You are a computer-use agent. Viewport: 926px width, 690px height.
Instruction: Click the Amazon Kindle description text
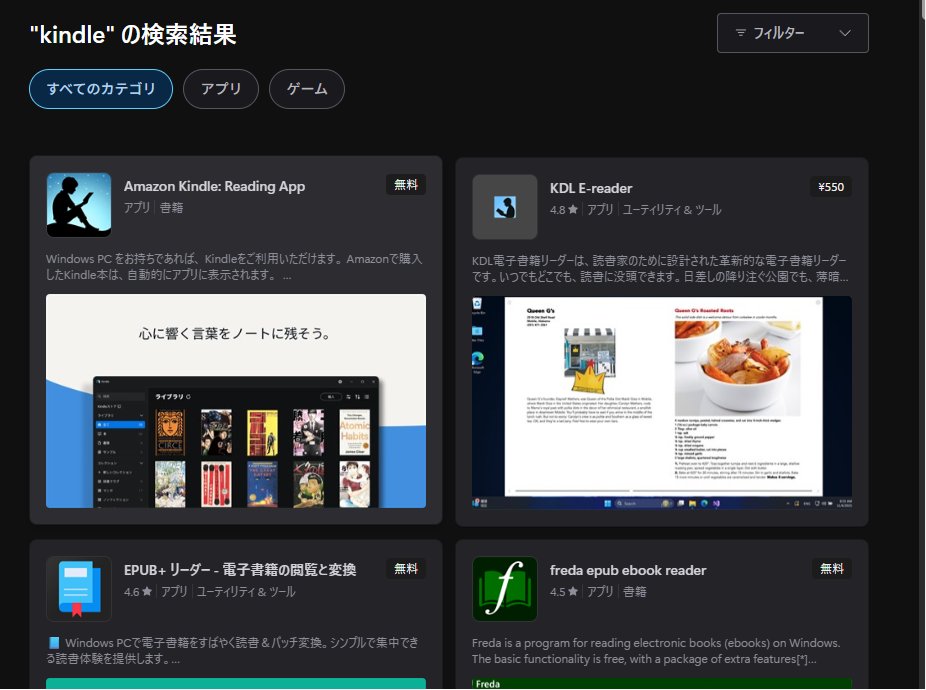[234, 267]
